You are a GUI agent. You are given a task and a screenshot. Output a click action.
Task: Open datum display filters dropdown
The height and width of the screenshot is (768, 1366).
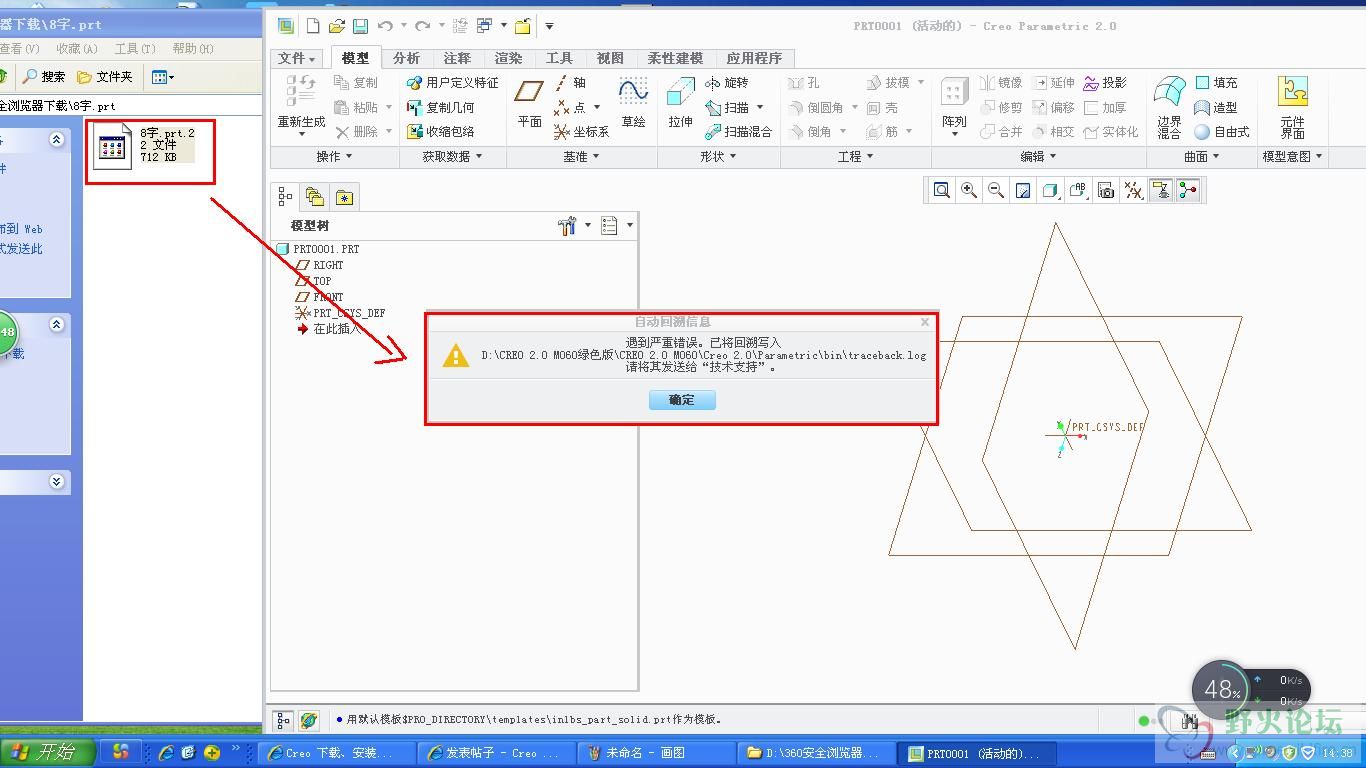pos(1133,190)
